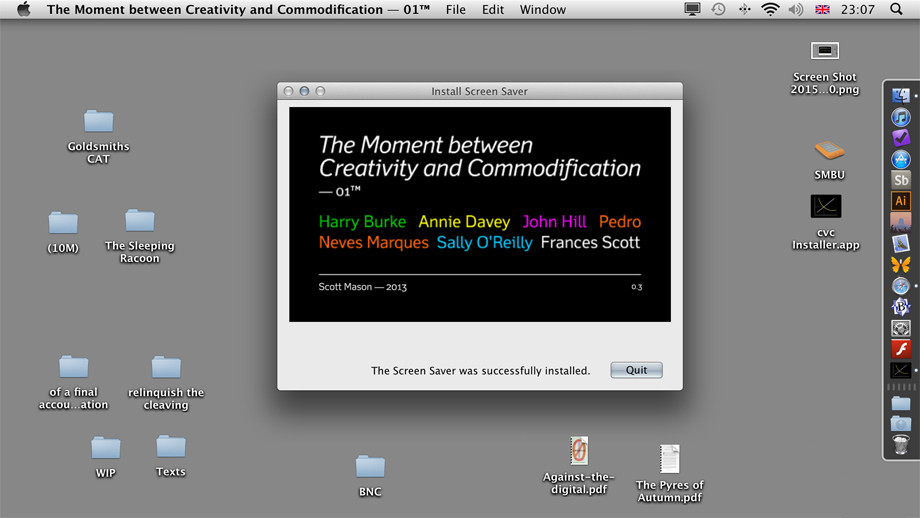Screen dimensions: 920x518
Task: Select The Pyres of Autumn.pdf file
Action: [669, 460]
